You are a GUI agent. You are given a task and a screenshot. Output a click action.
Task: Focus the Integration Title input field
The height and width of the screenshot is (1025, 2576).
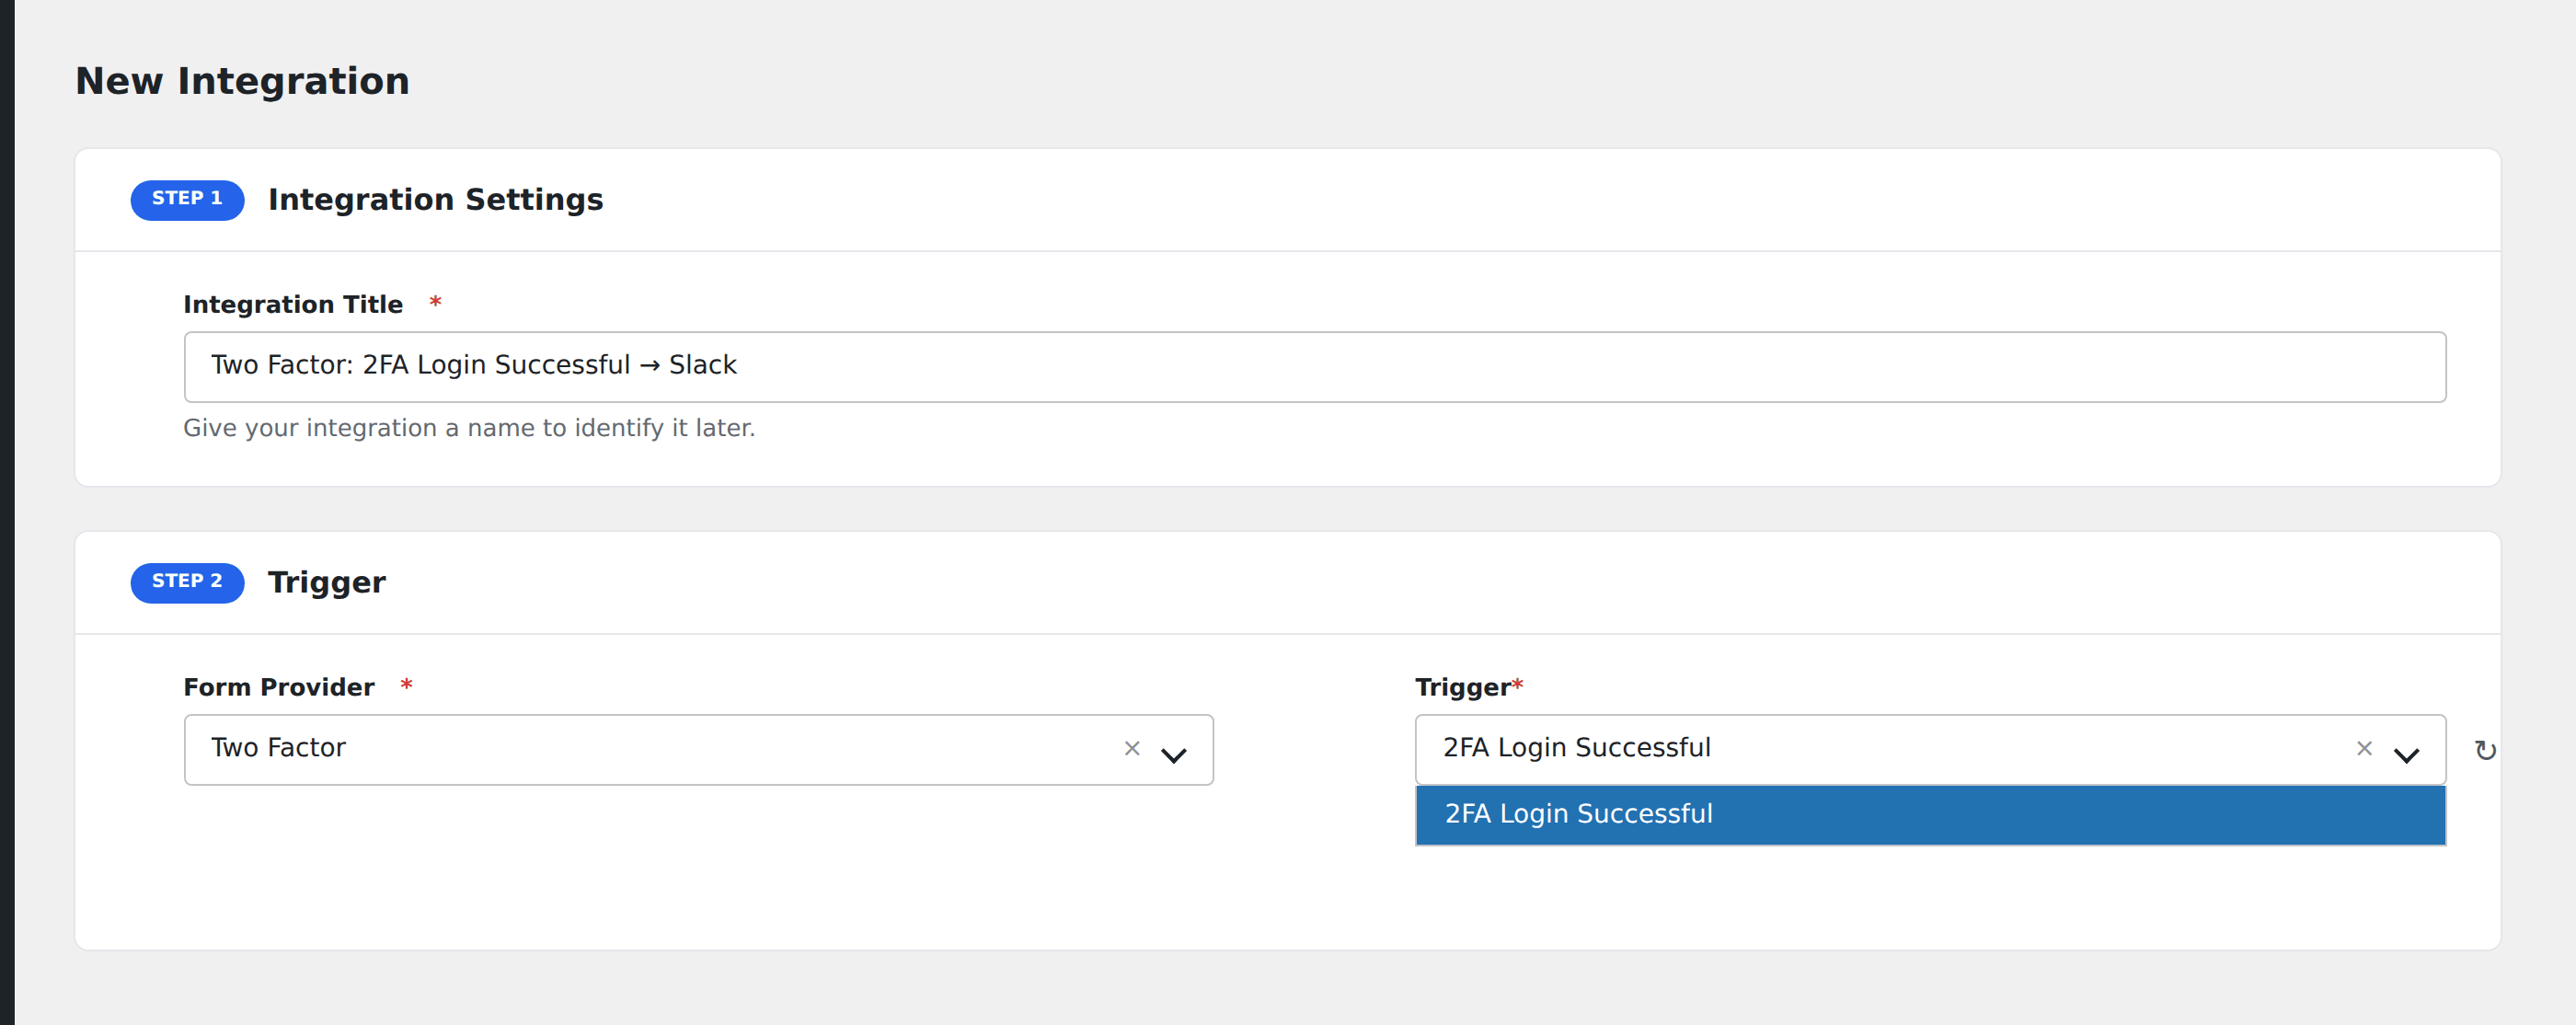pyautogui.click(x=1314, y=367)
